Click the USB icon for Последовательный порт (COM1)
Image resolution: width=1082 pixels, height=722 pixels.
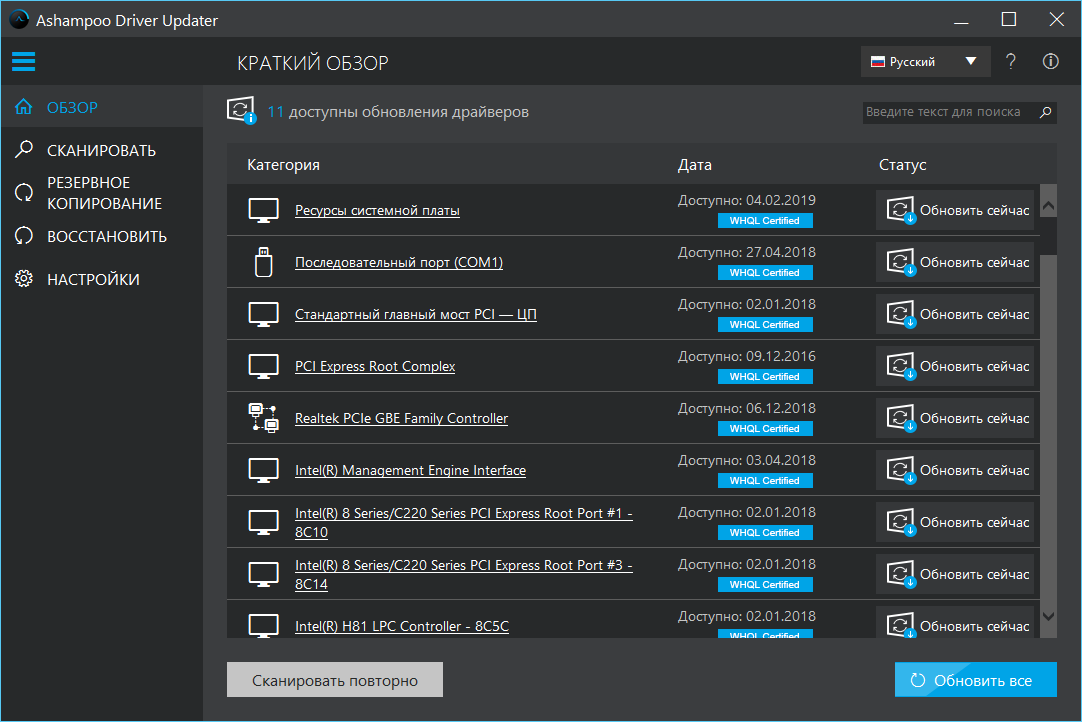264,262
